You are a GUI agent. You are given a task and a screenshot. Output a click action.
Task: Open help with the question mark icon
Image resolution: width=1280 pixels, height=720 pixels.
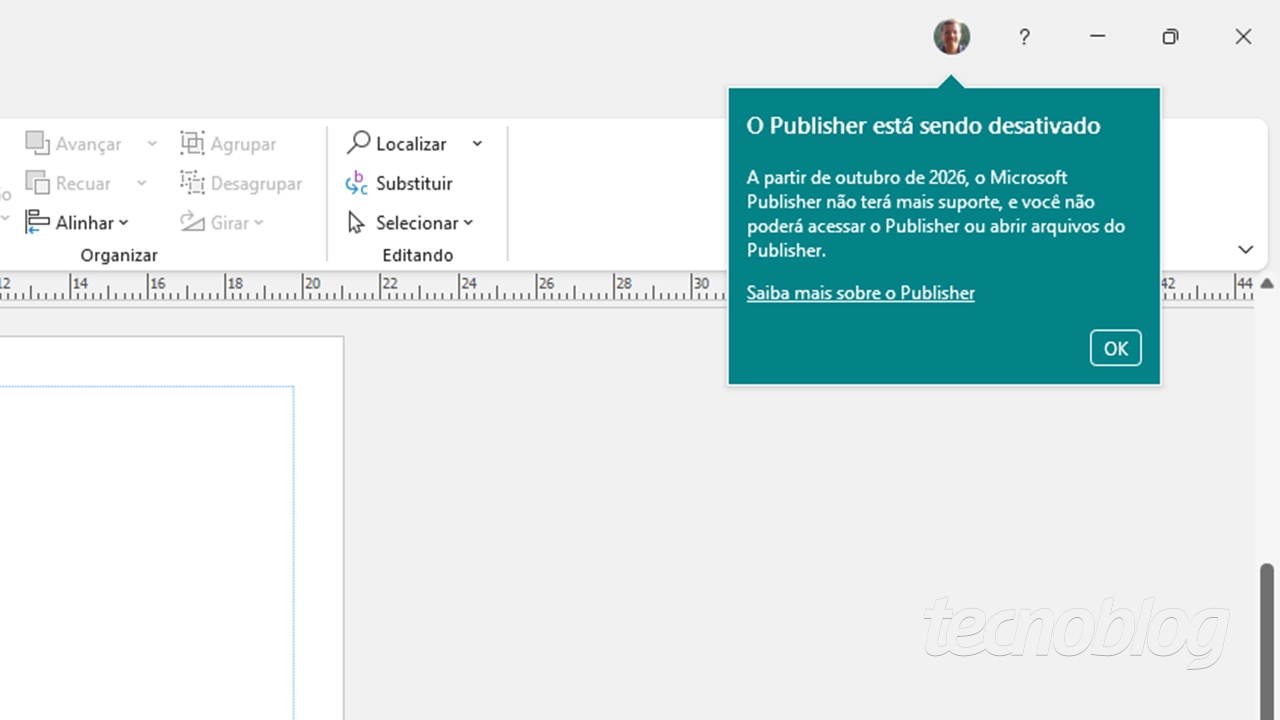click(1024, 37)
